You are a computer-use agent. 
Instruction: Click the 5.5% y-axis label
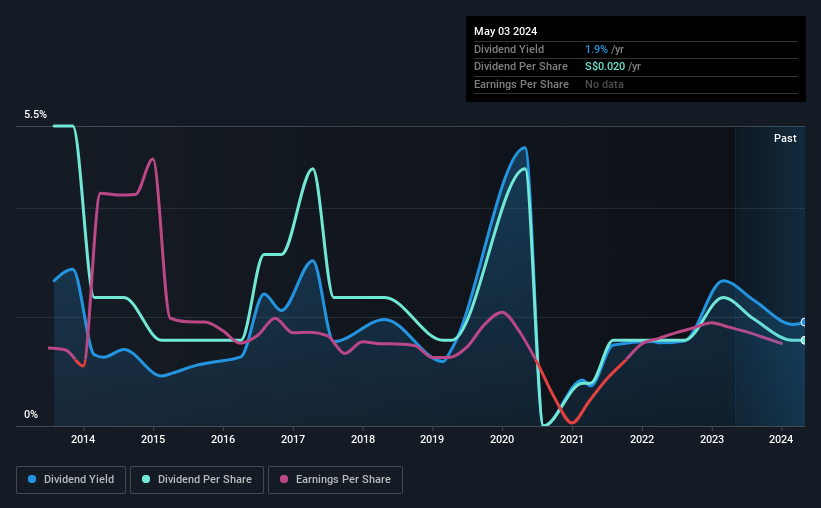pyautogui.click(x=35, y=115)
